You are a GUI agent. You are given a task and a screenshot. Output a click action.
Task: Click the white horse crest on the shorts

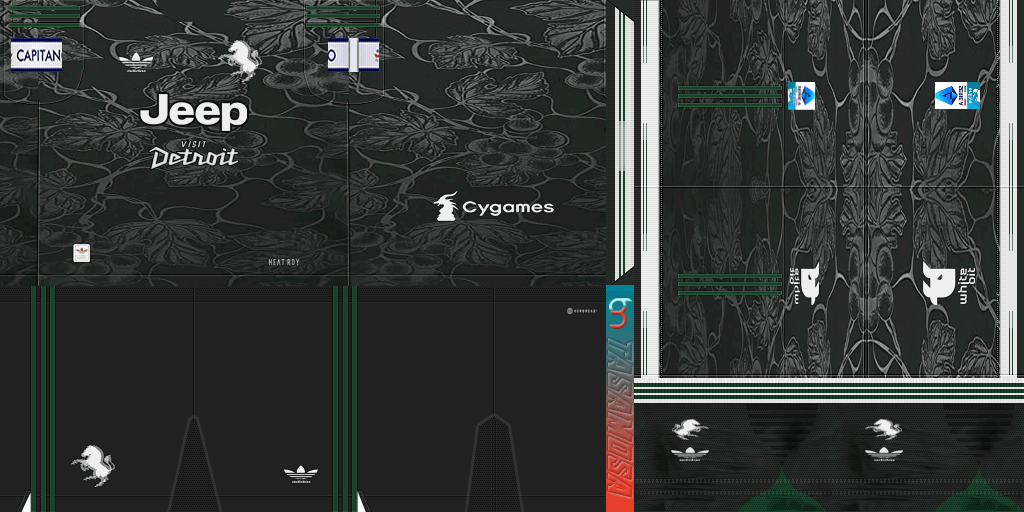coord(93,465)
